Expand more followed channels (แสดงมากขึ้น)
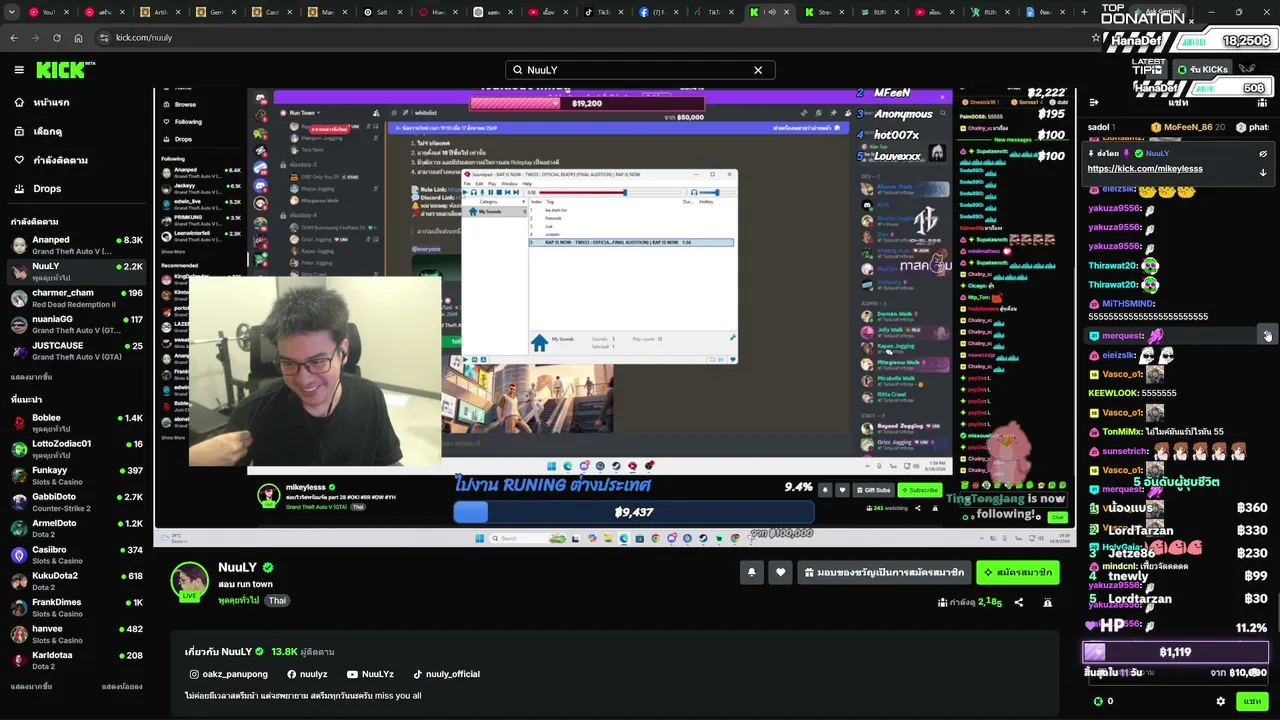Screen dimensions: 1280x720 pos(31,377)
